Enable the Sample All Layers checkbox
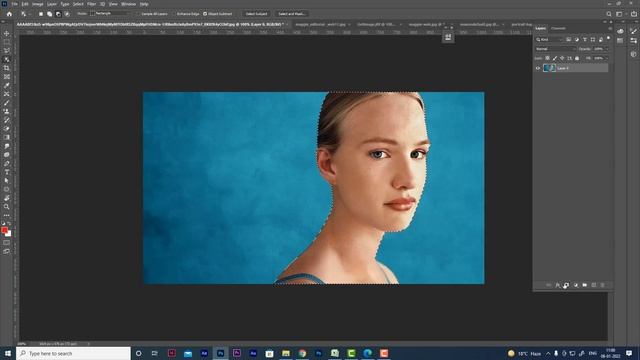 pyautogui.click(x=138, y=14)
